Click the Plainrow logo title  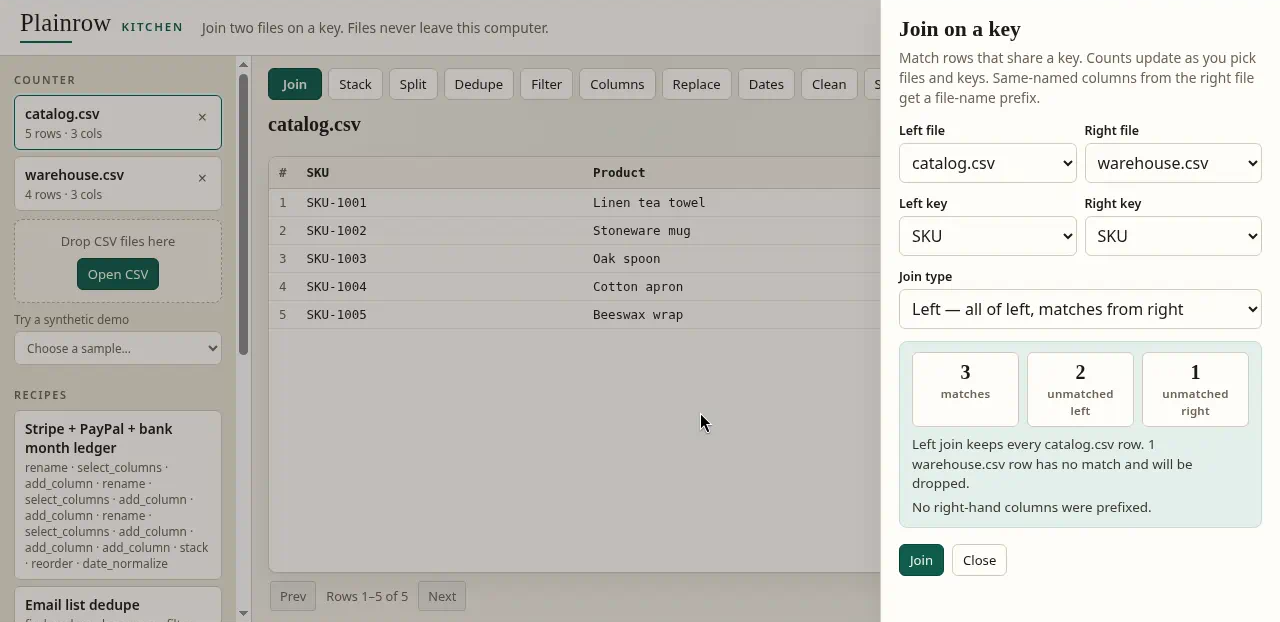65,23
